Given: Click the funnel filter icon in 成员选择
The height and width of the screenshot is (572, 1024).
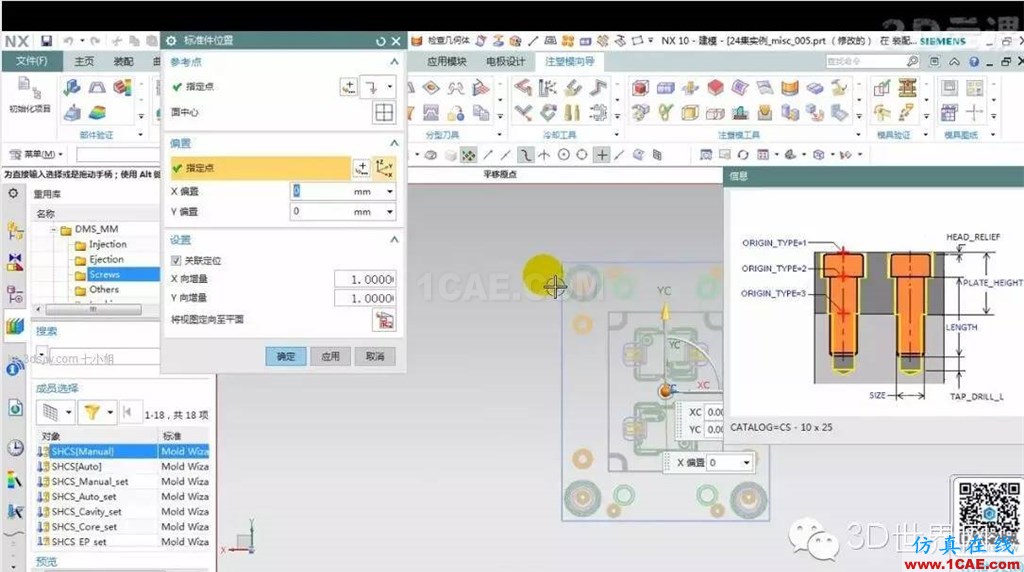Looking at the screenshot, I should coord(91,412).
